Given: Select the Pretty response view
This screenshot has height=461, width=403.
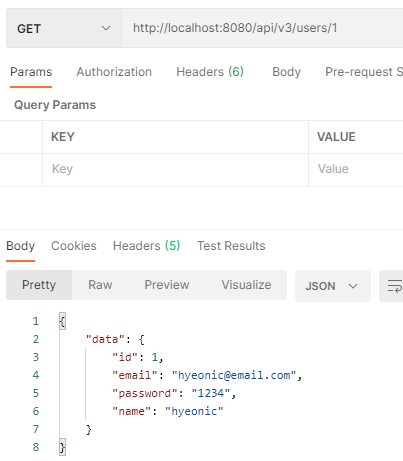Looking at the screenshot, I should coord(39,285).
